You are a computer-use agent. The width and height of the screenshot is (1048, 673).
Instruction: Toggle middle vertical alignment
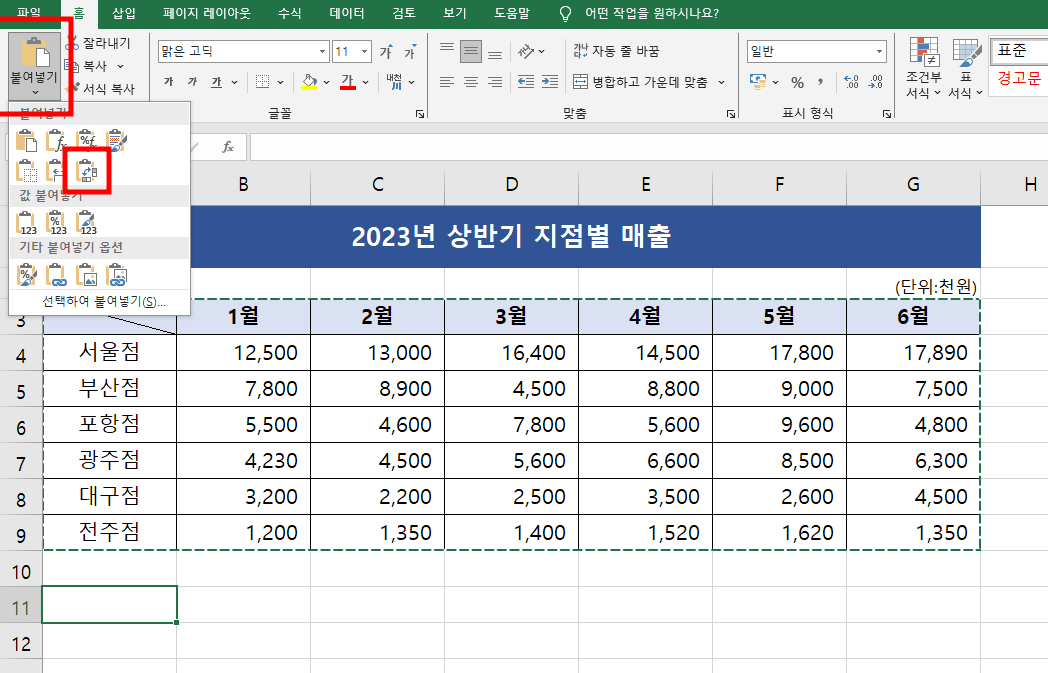pos(471,51)
